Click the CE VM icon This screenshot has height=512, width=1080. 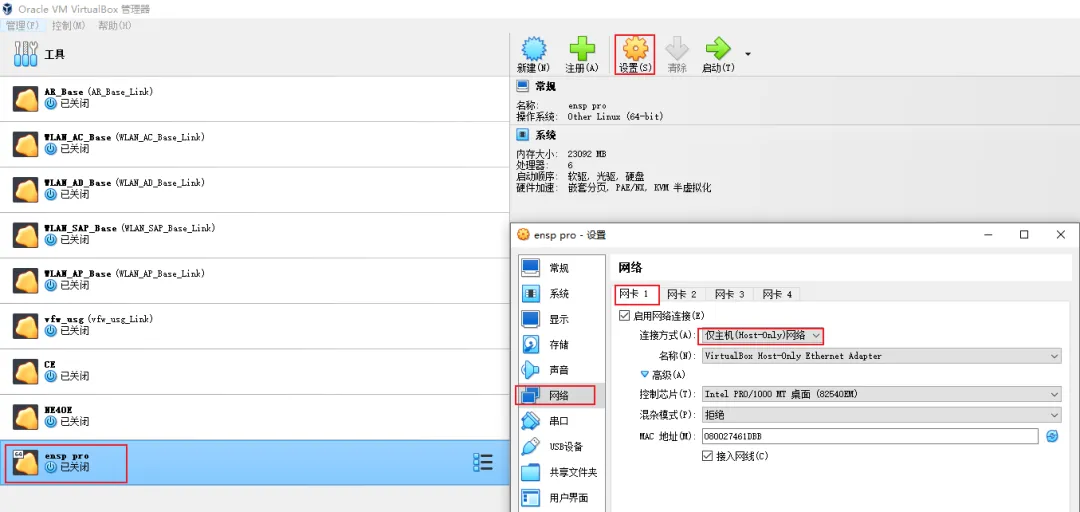25,371
